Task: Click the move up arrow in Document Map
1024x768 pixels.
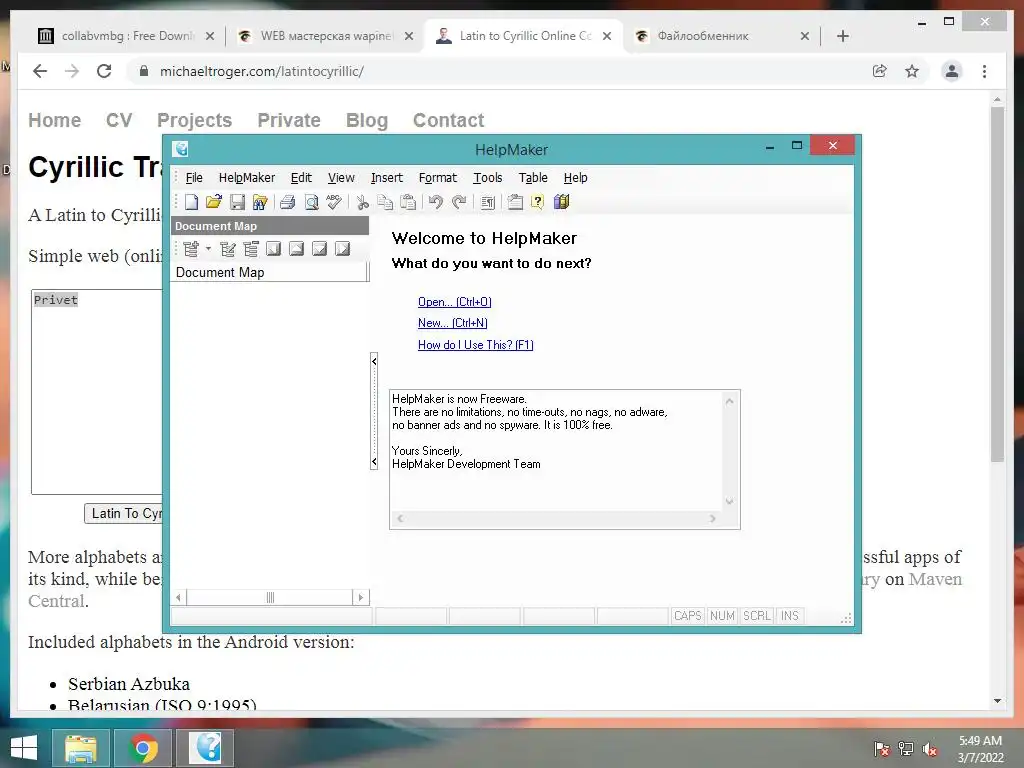Action: pos(296,249)
